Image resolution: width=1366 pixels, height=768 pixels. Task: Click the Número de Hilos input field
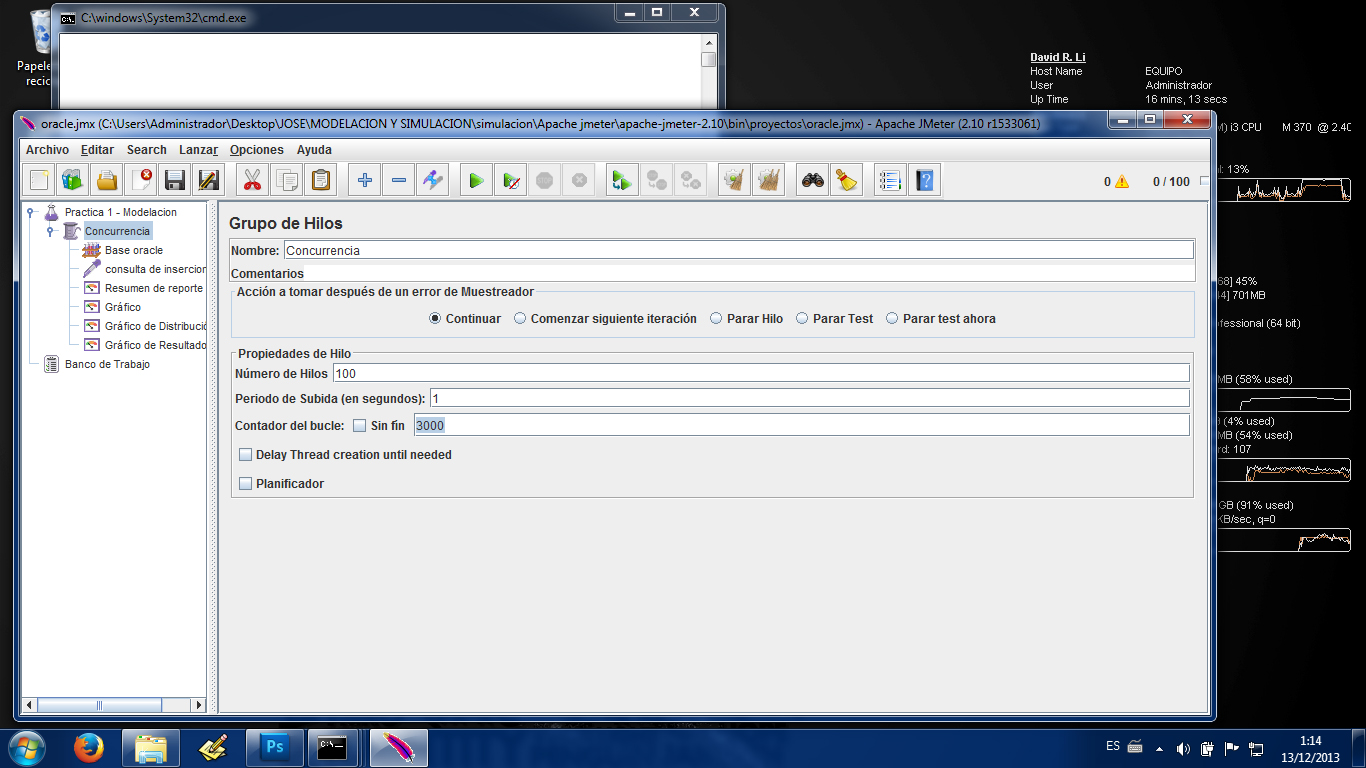click(x=760, y=374)
